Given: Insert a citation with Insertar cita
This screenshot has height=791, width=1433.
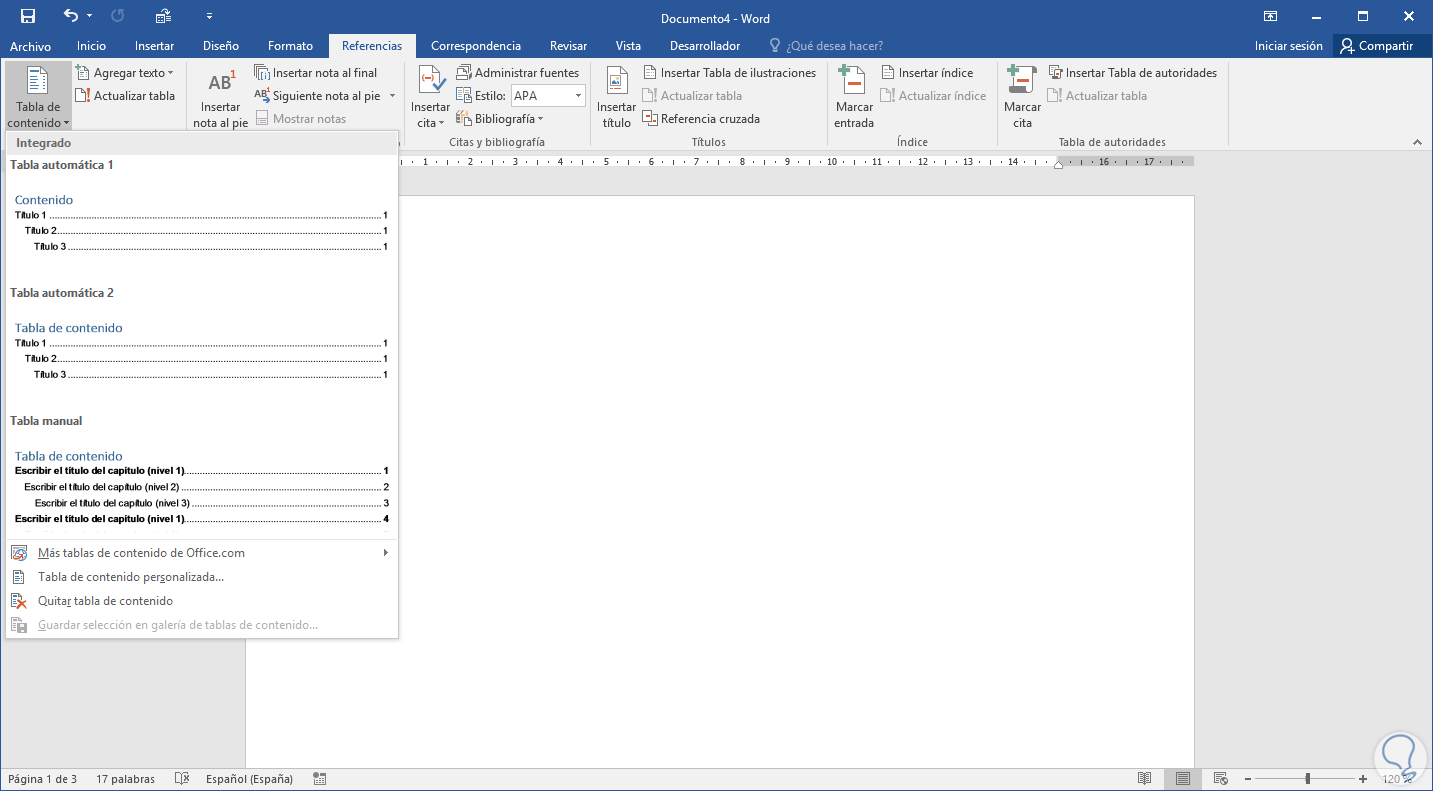Looking at the screenshot, I should pyautogui.click(x=430, y=94).
